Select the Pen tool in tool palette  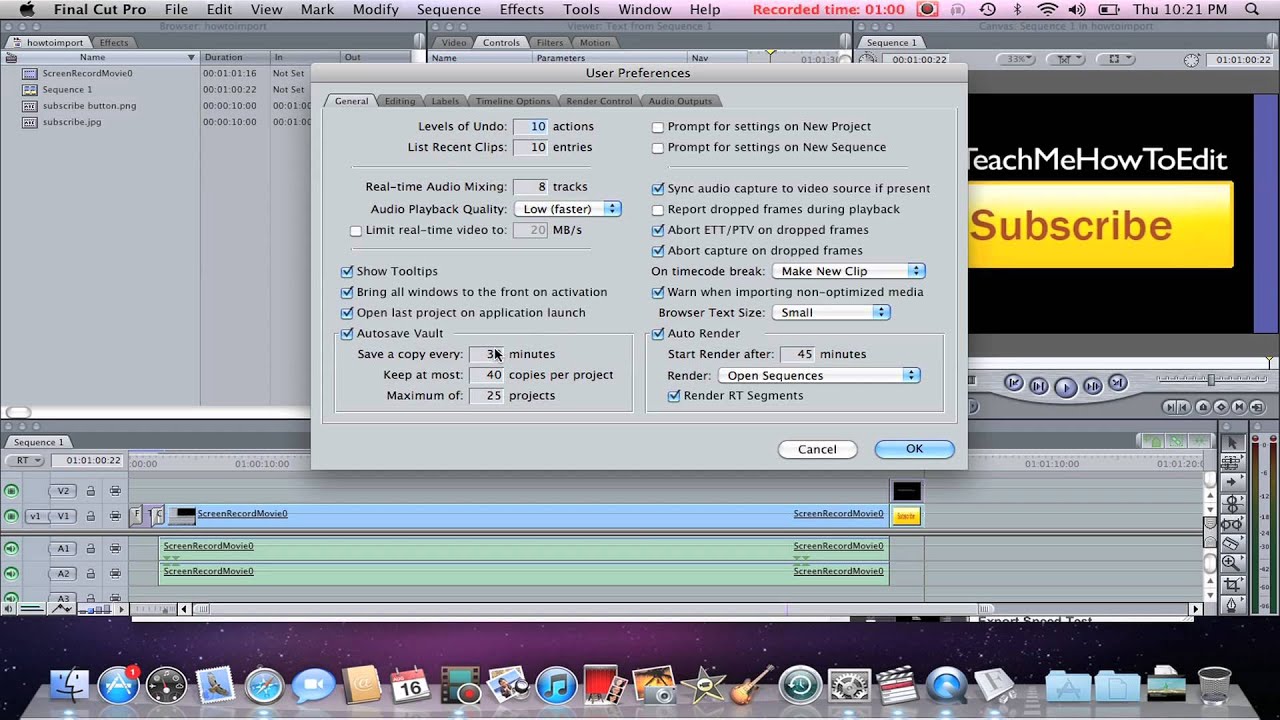point(1233,604)
